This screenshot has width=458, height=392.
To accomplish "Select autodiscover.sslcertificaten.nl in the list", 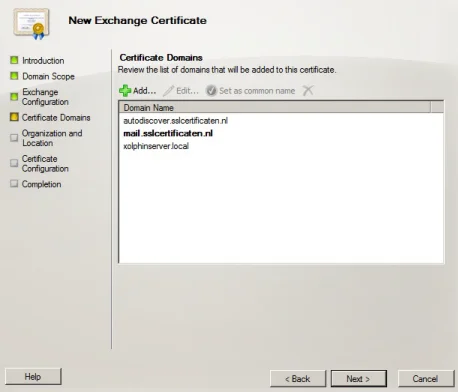I will pos(175,121).
